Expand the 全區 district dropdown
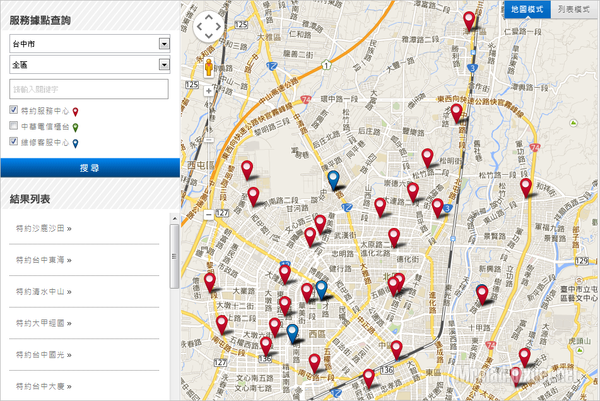The width and height of the screenshot is (600, 401). tap(88, 65)
